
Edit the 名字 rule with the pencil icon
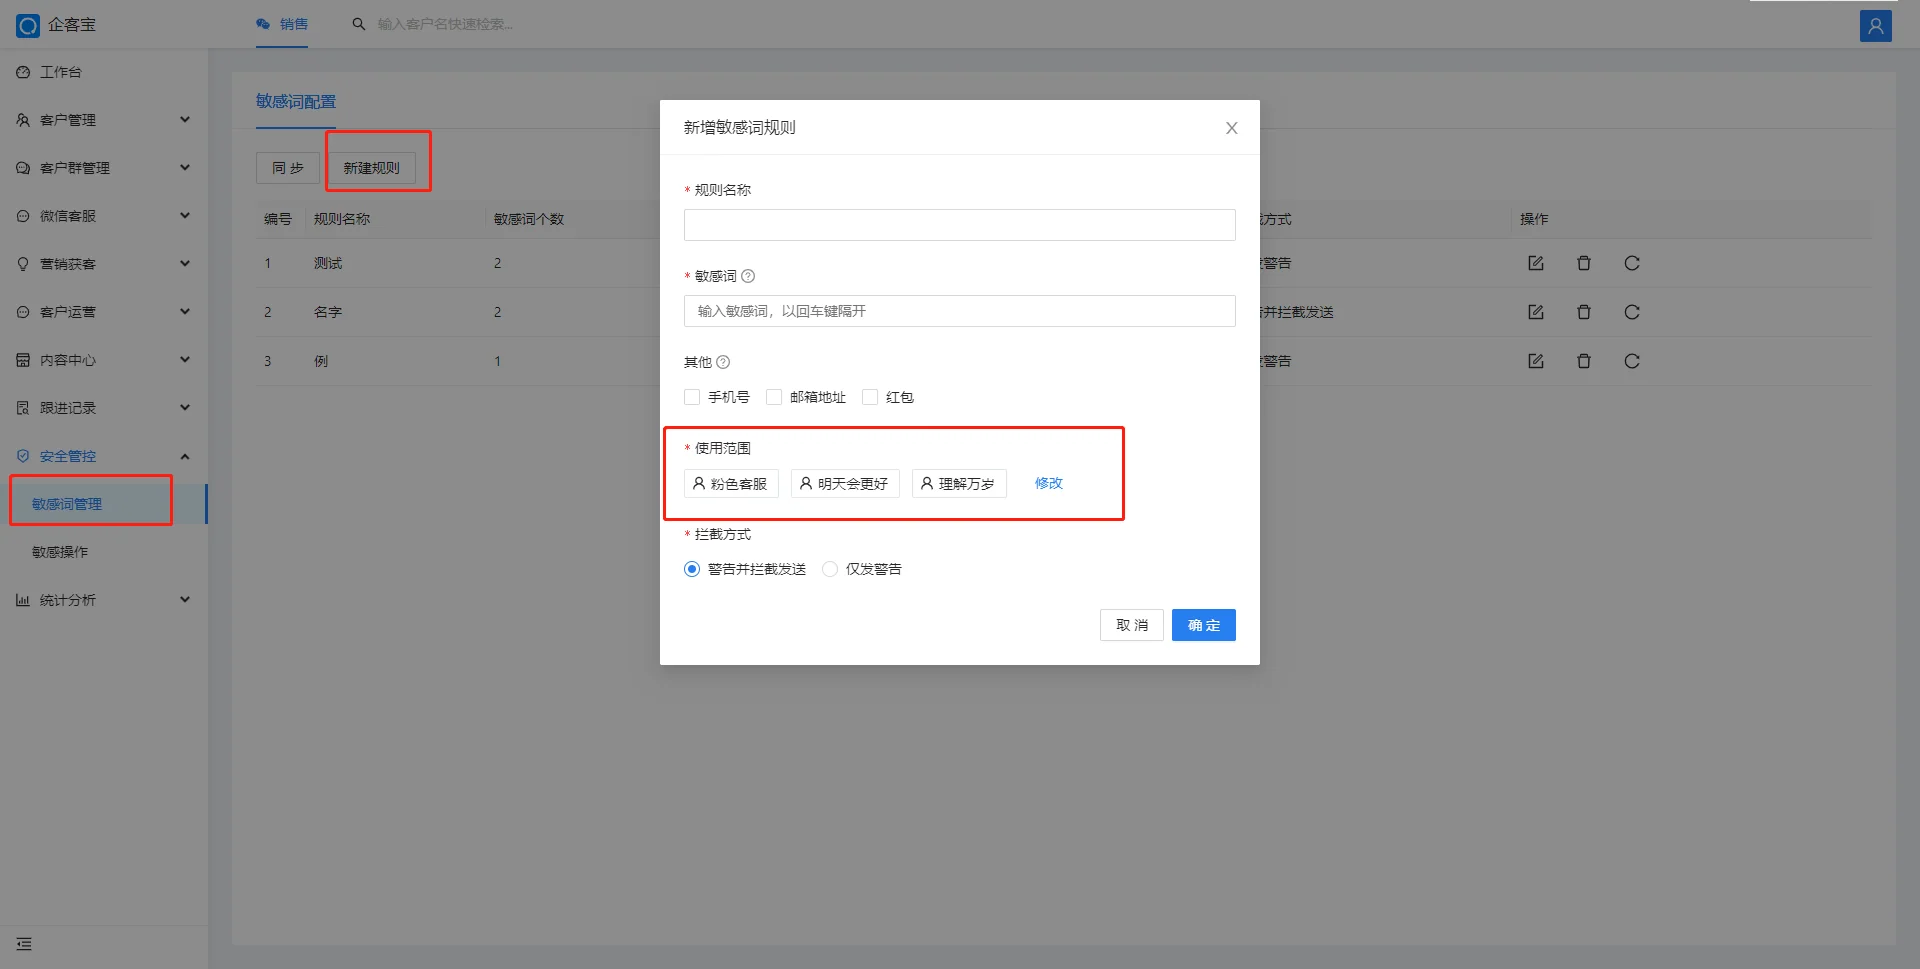click(x=1536, y=312)
